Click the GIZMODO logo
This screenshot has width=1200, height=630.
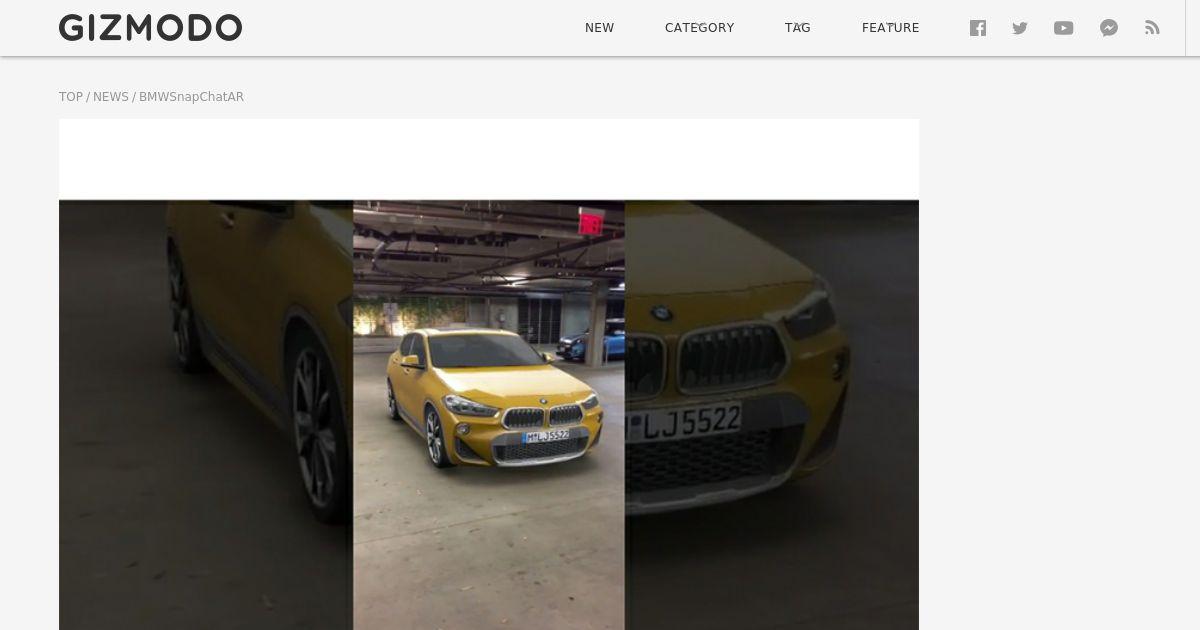[150, 28]
